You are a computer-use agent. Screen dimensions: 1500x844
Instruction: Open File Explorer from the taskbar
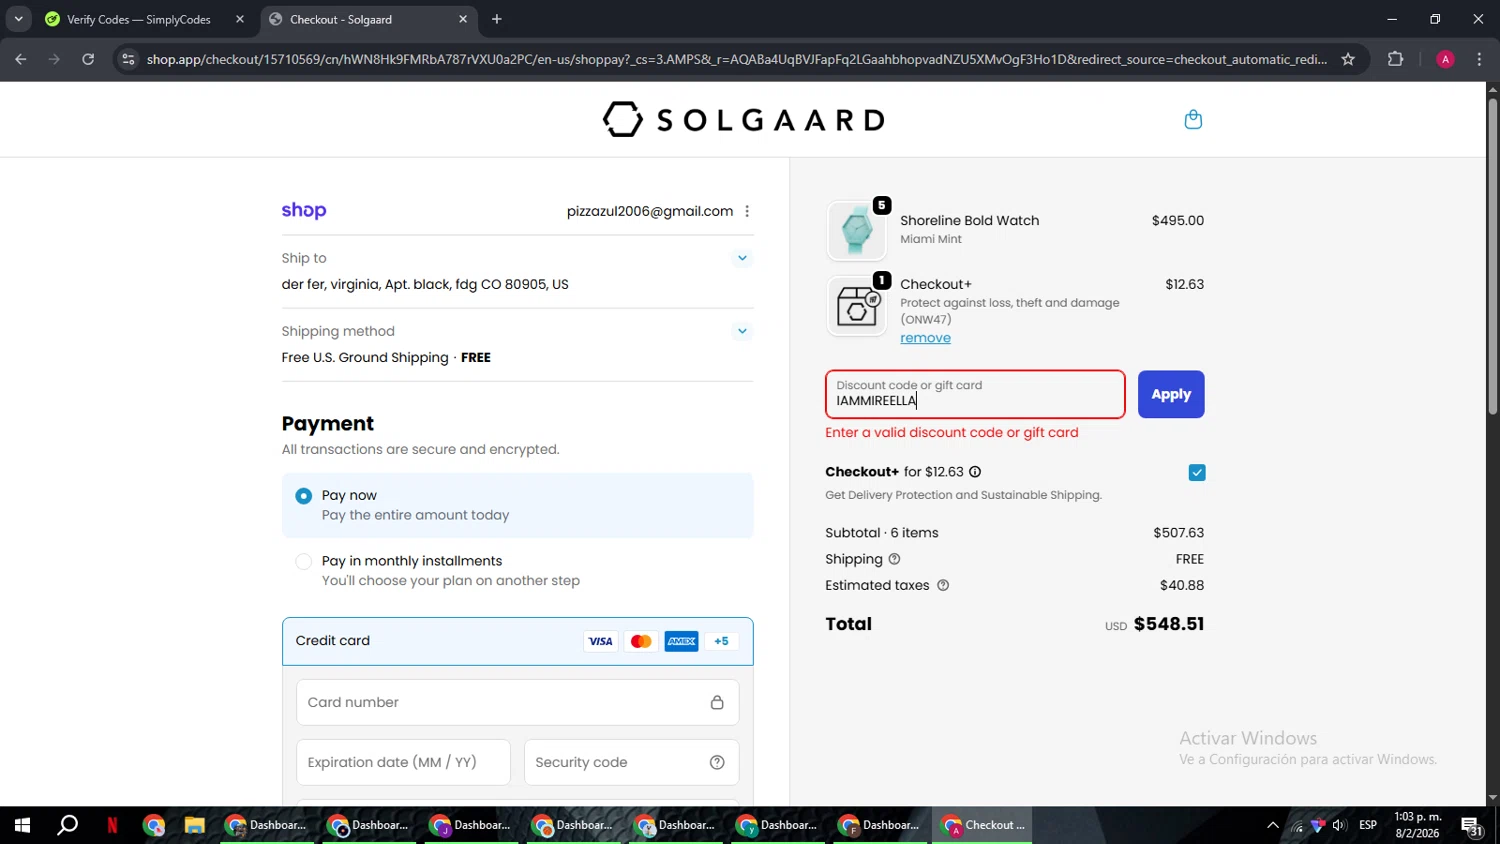click(x=194, y=825)
